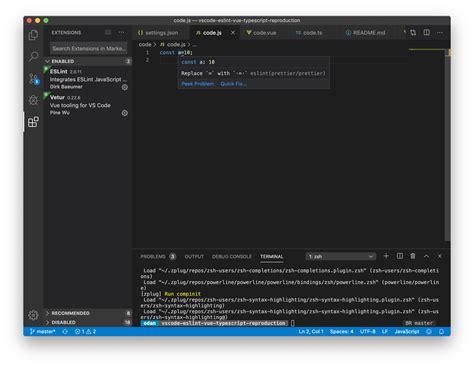Click Peek Problem in the hover popup
Viewport: 474px width, 367px height.
click(198, 84)
